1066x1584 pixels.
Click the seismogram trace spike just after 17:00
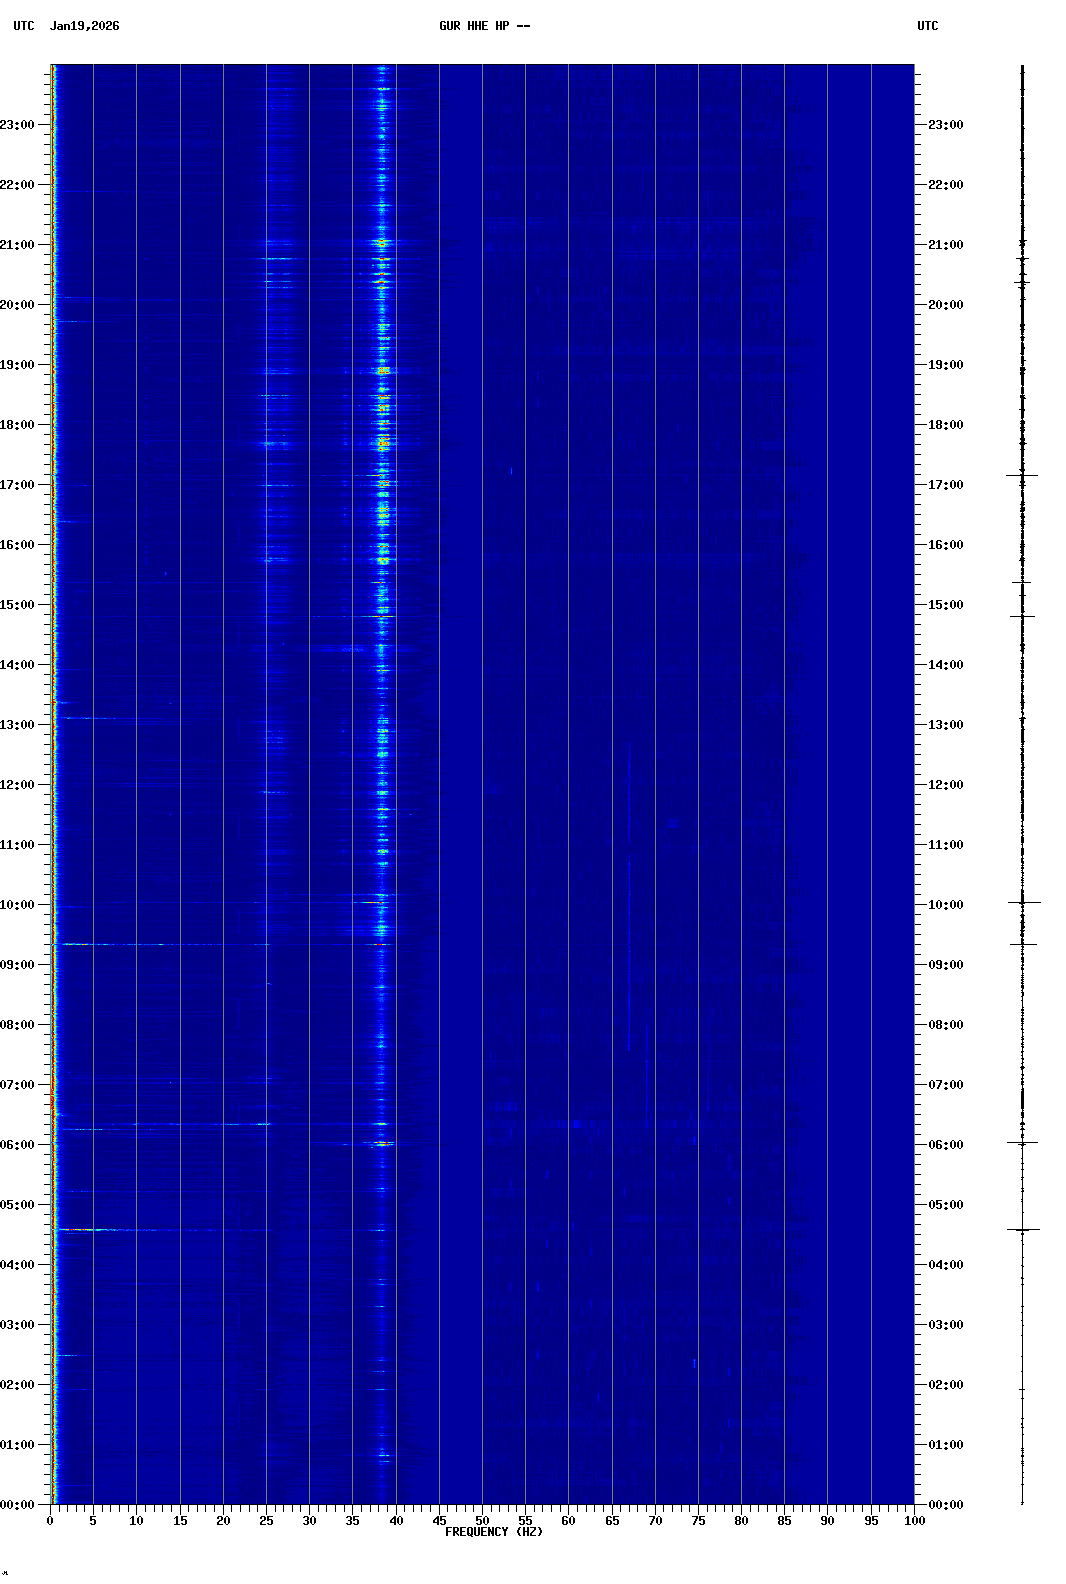click(x=1022, y=475)
